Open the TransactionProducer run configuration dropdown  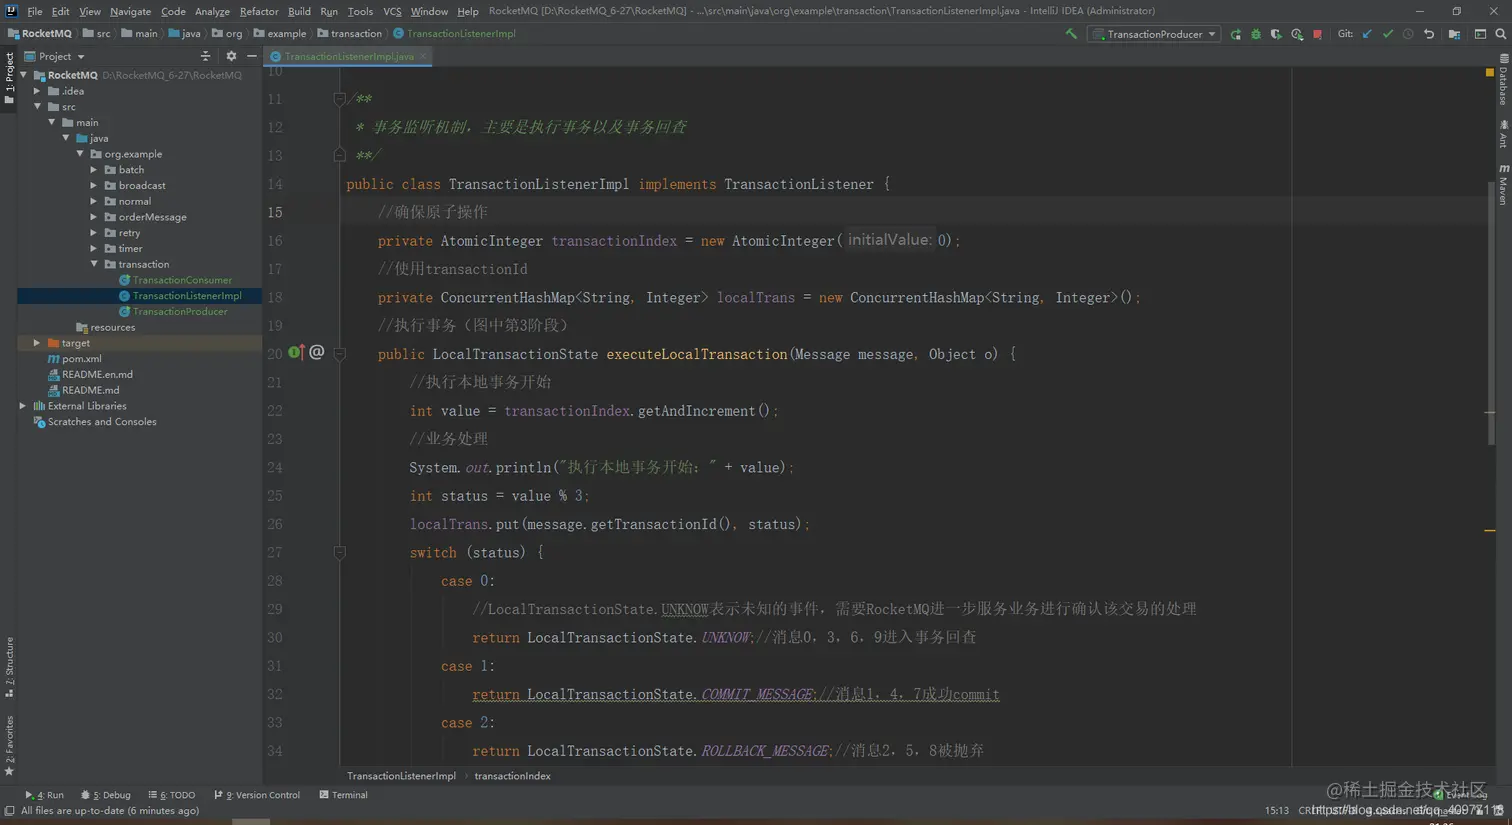pos(1155,34)
